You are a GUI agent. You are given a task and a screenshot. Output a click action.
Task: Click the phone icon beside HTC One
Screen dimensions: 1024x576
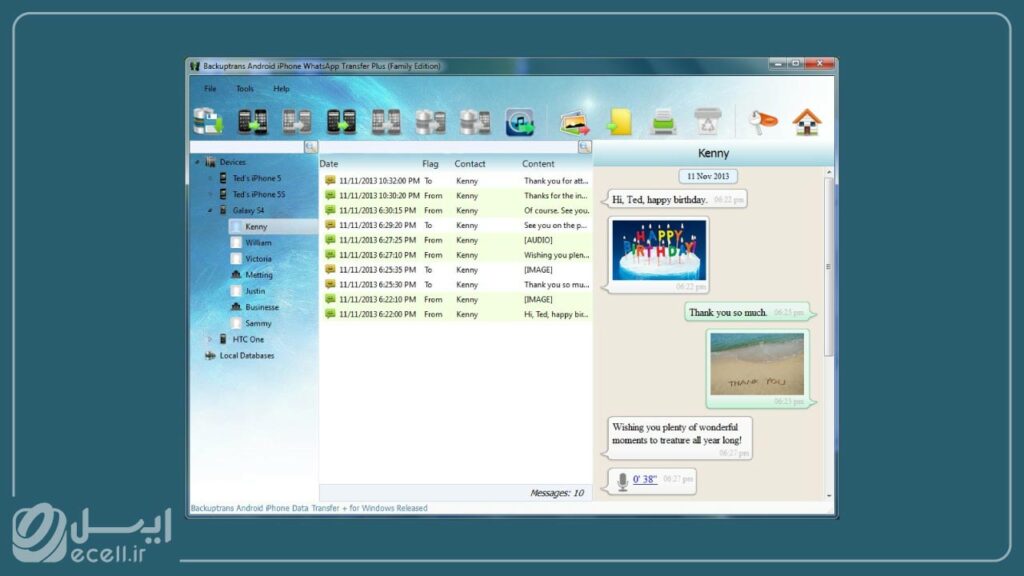[223, 339]
